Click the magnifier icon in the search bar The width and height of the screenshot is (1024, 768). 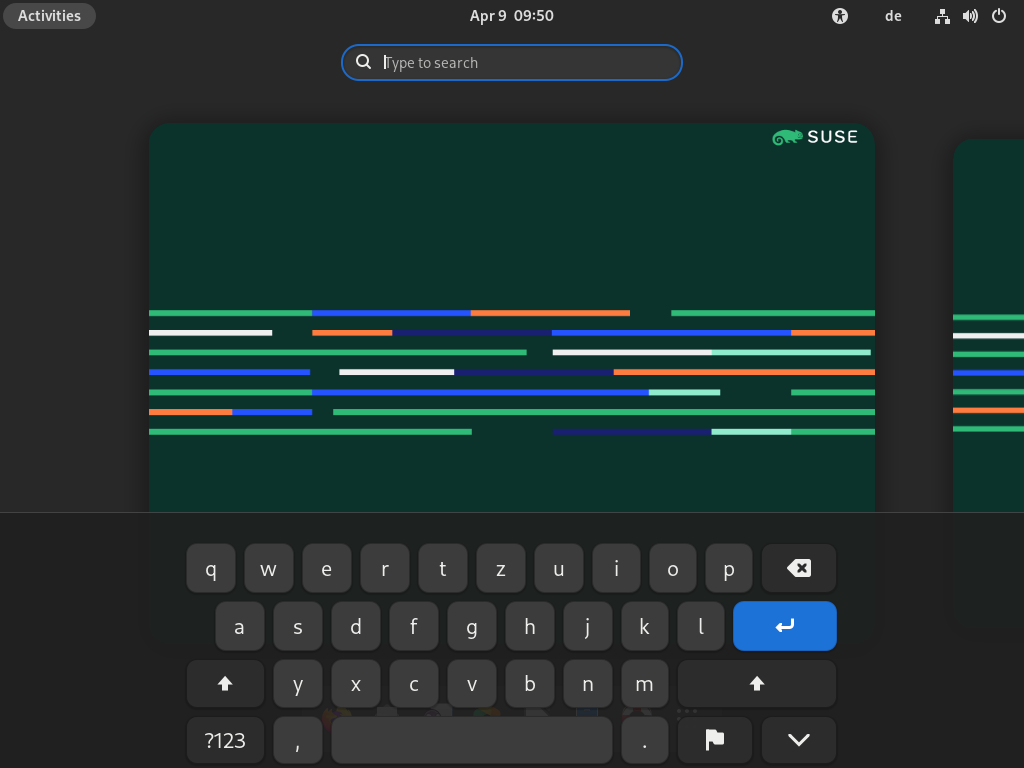363,62
